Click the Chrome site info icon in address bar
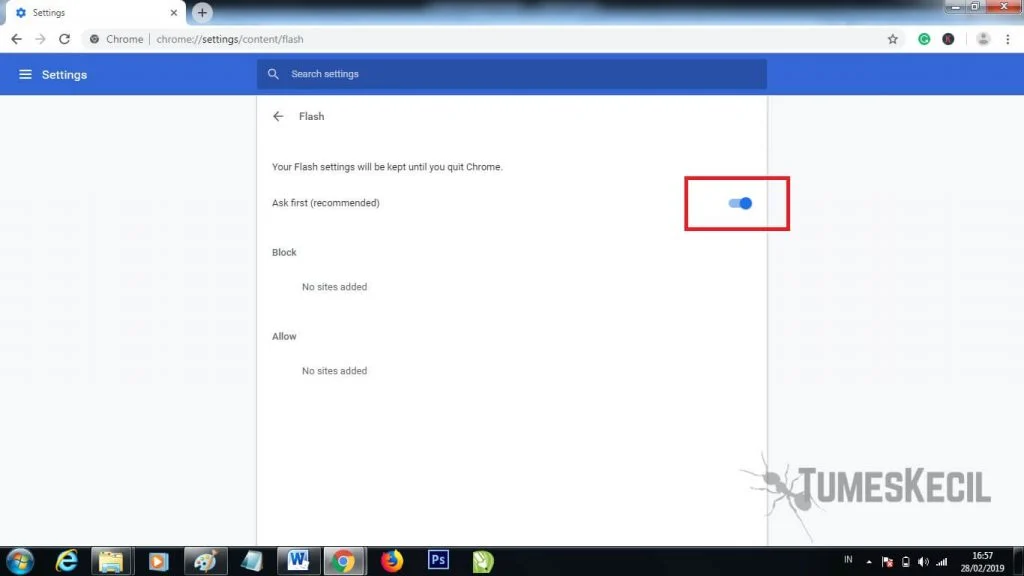The image size is (1024, 576). point(94,39)
